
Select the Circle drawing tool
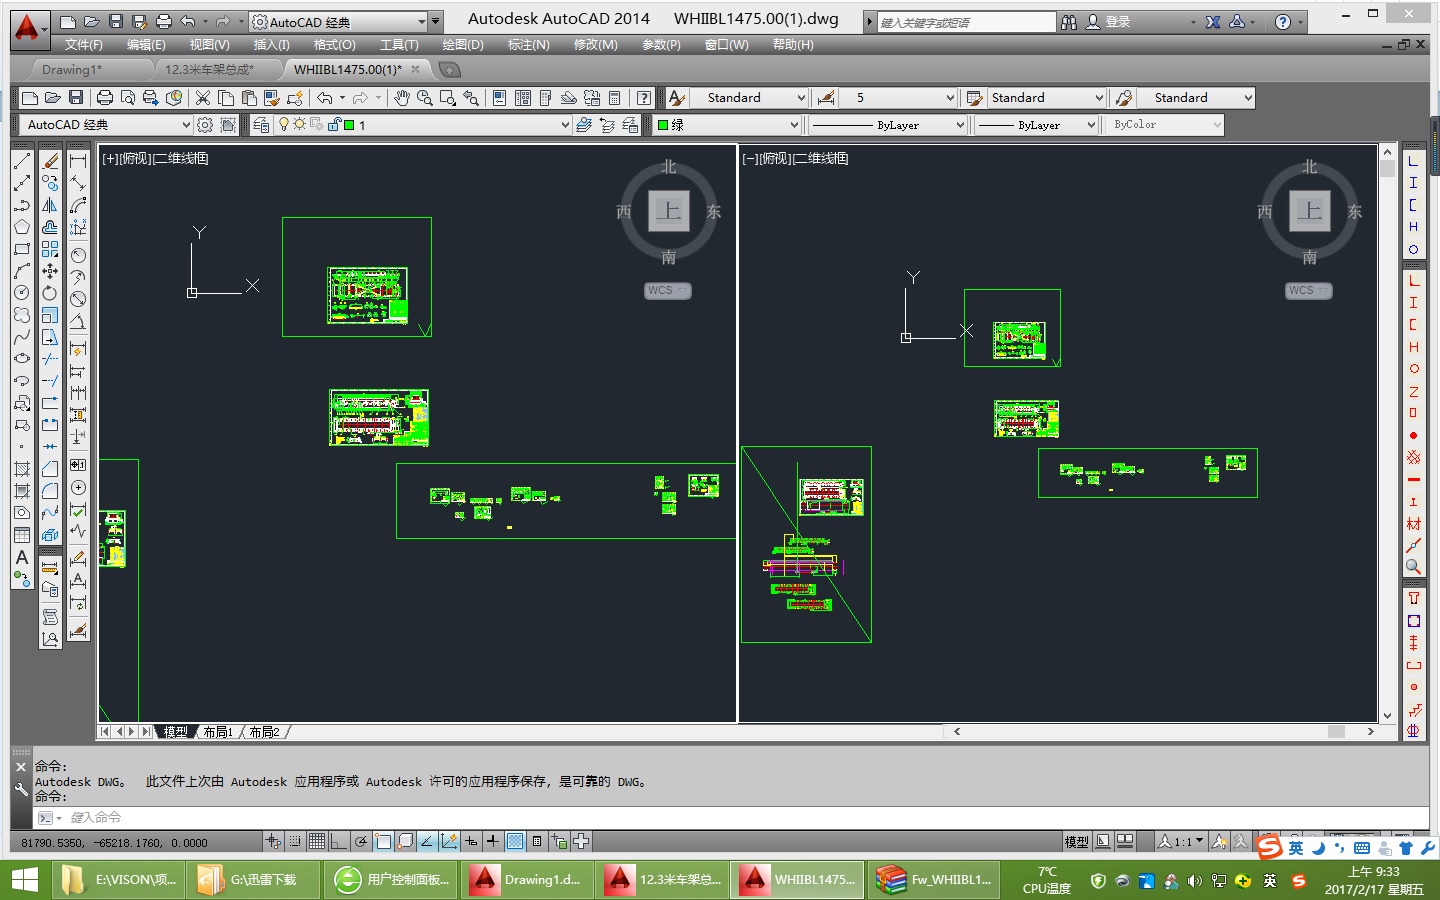pos(22,293)
